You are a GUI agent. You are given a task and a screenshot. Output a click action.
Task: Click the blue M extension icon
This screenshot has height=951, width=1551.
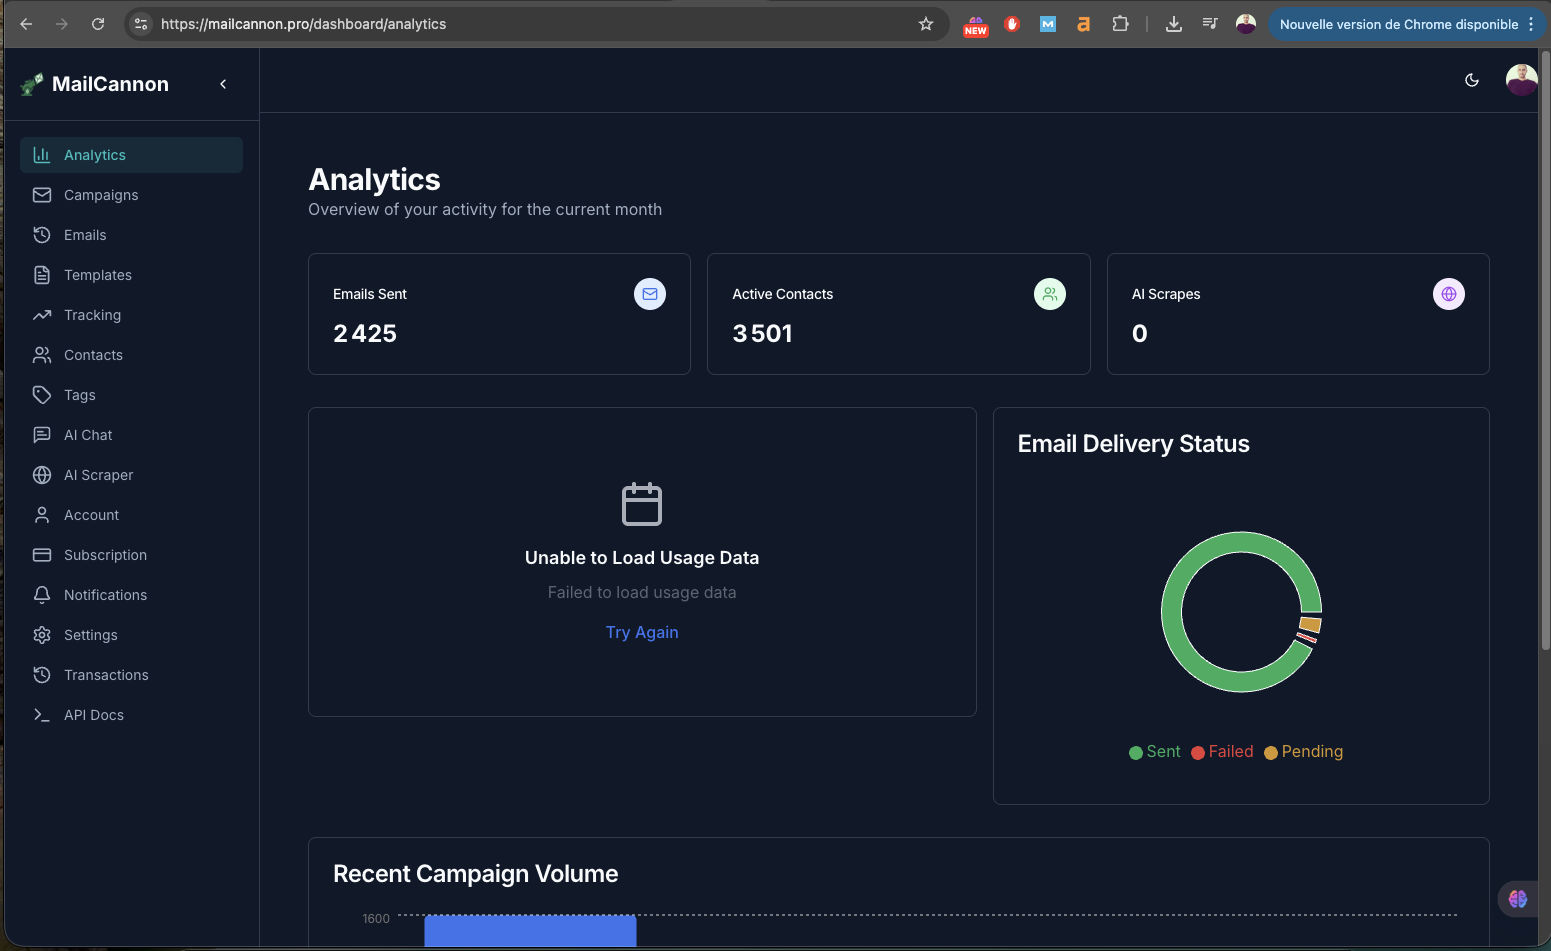1048,24
